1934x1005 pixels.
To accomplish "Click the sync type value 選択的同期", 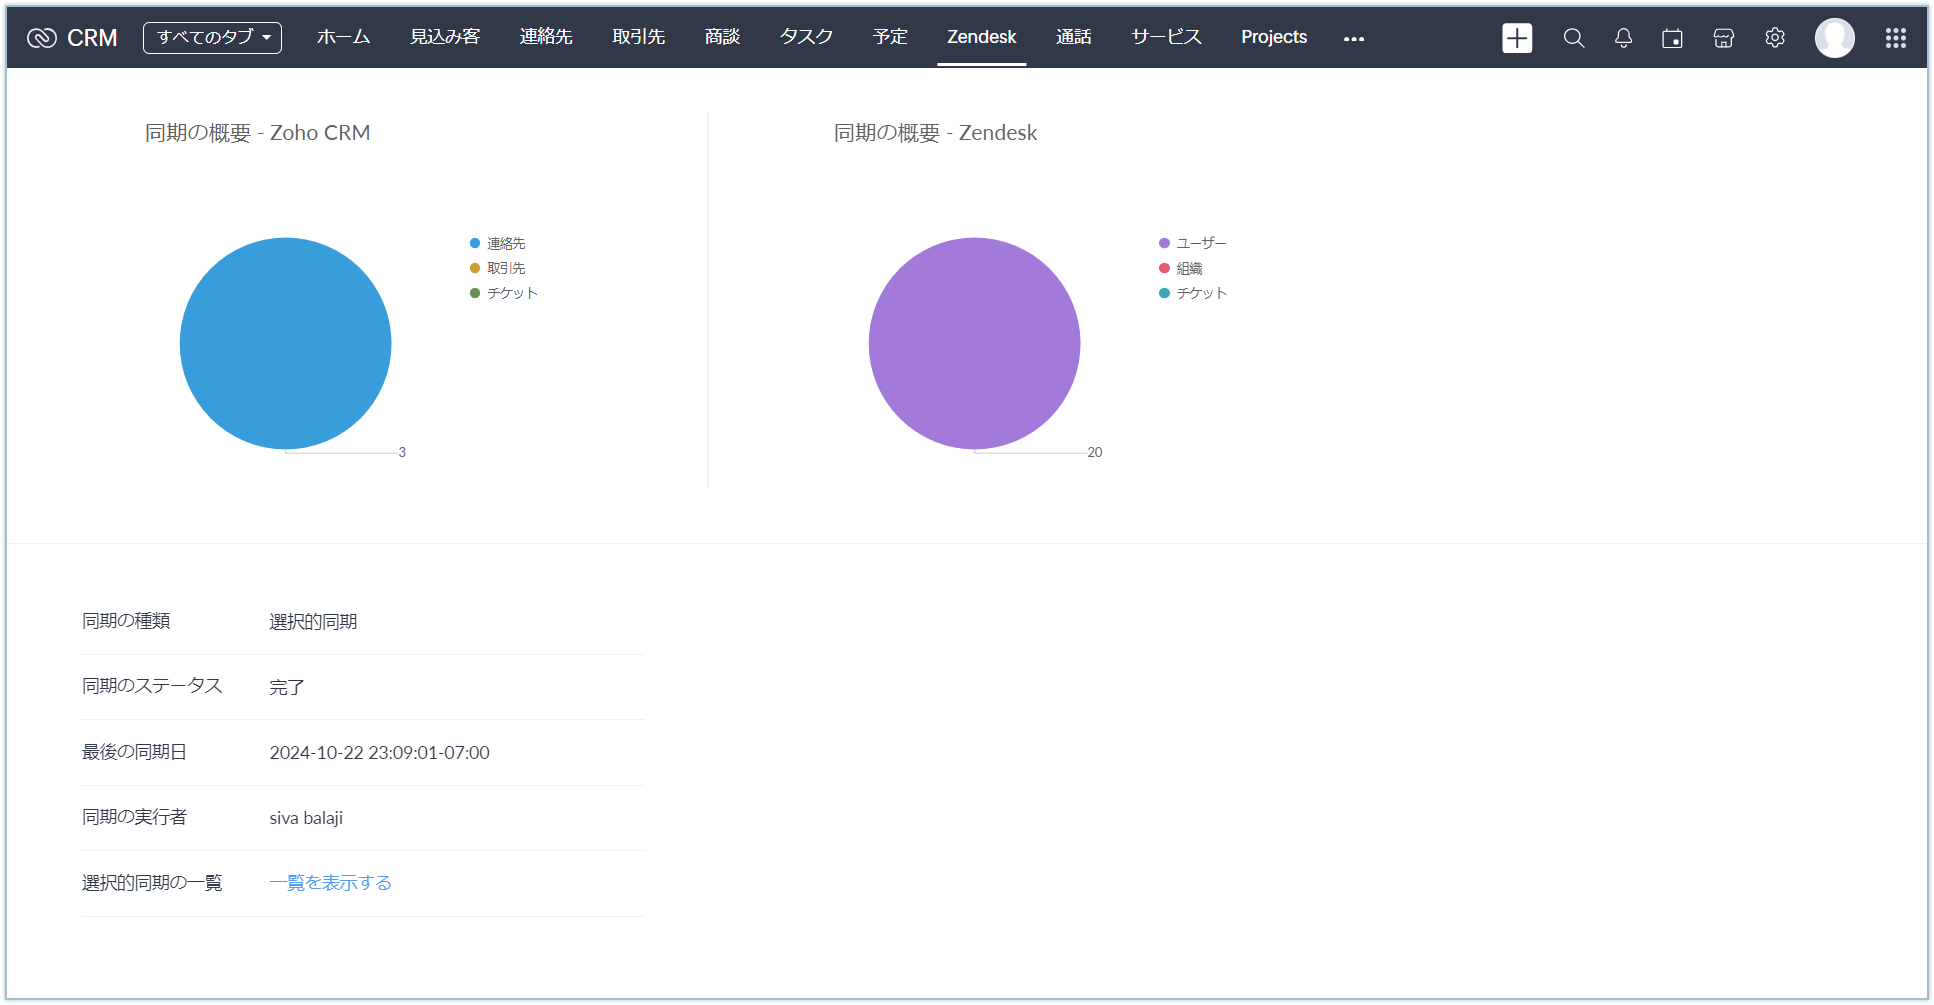I will [313, 622].
